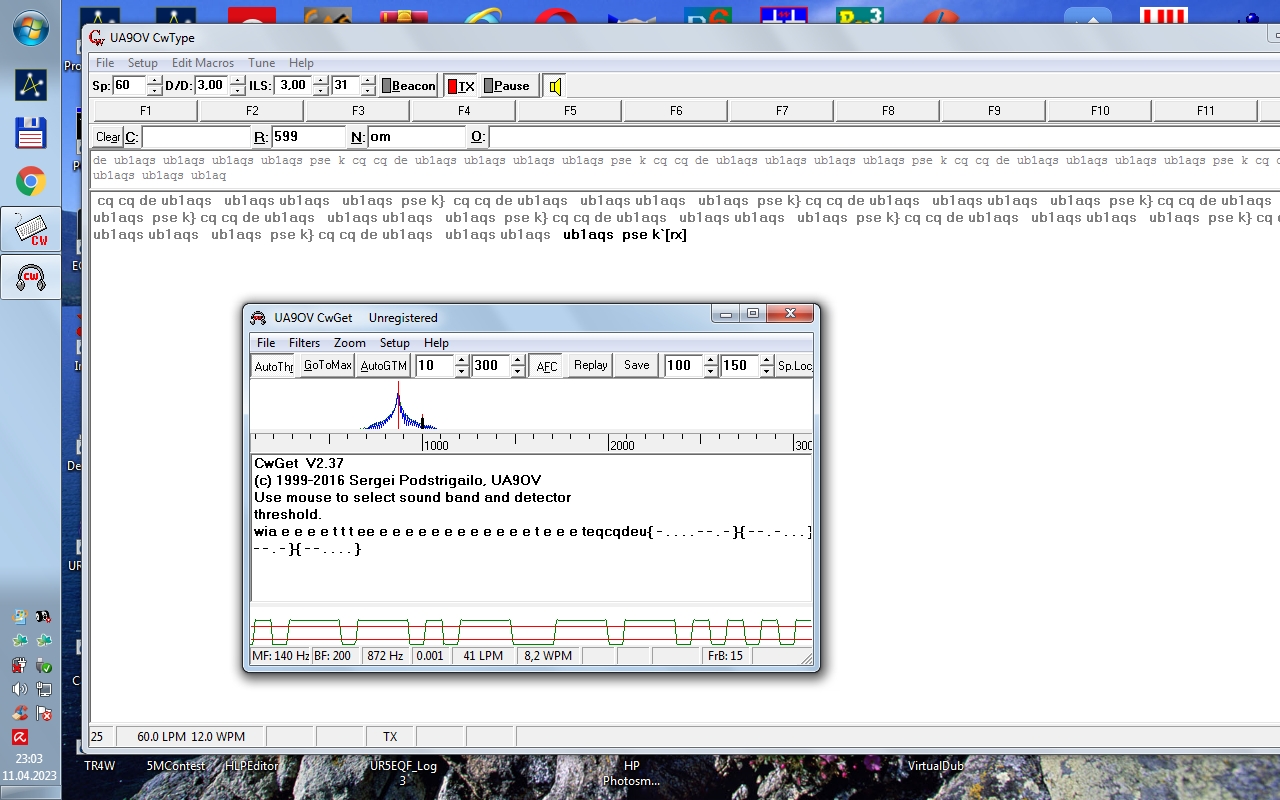Open the Filters menu in CwGet
Viewport: 1280px width, 800px height.
(x=304, y=343)
